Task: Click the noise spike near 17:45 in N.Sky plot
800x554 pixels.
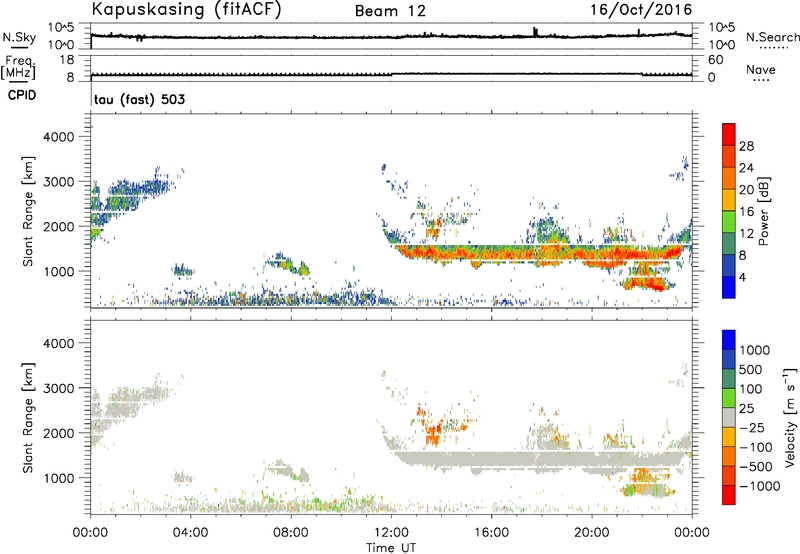Action: click(535, 32)
